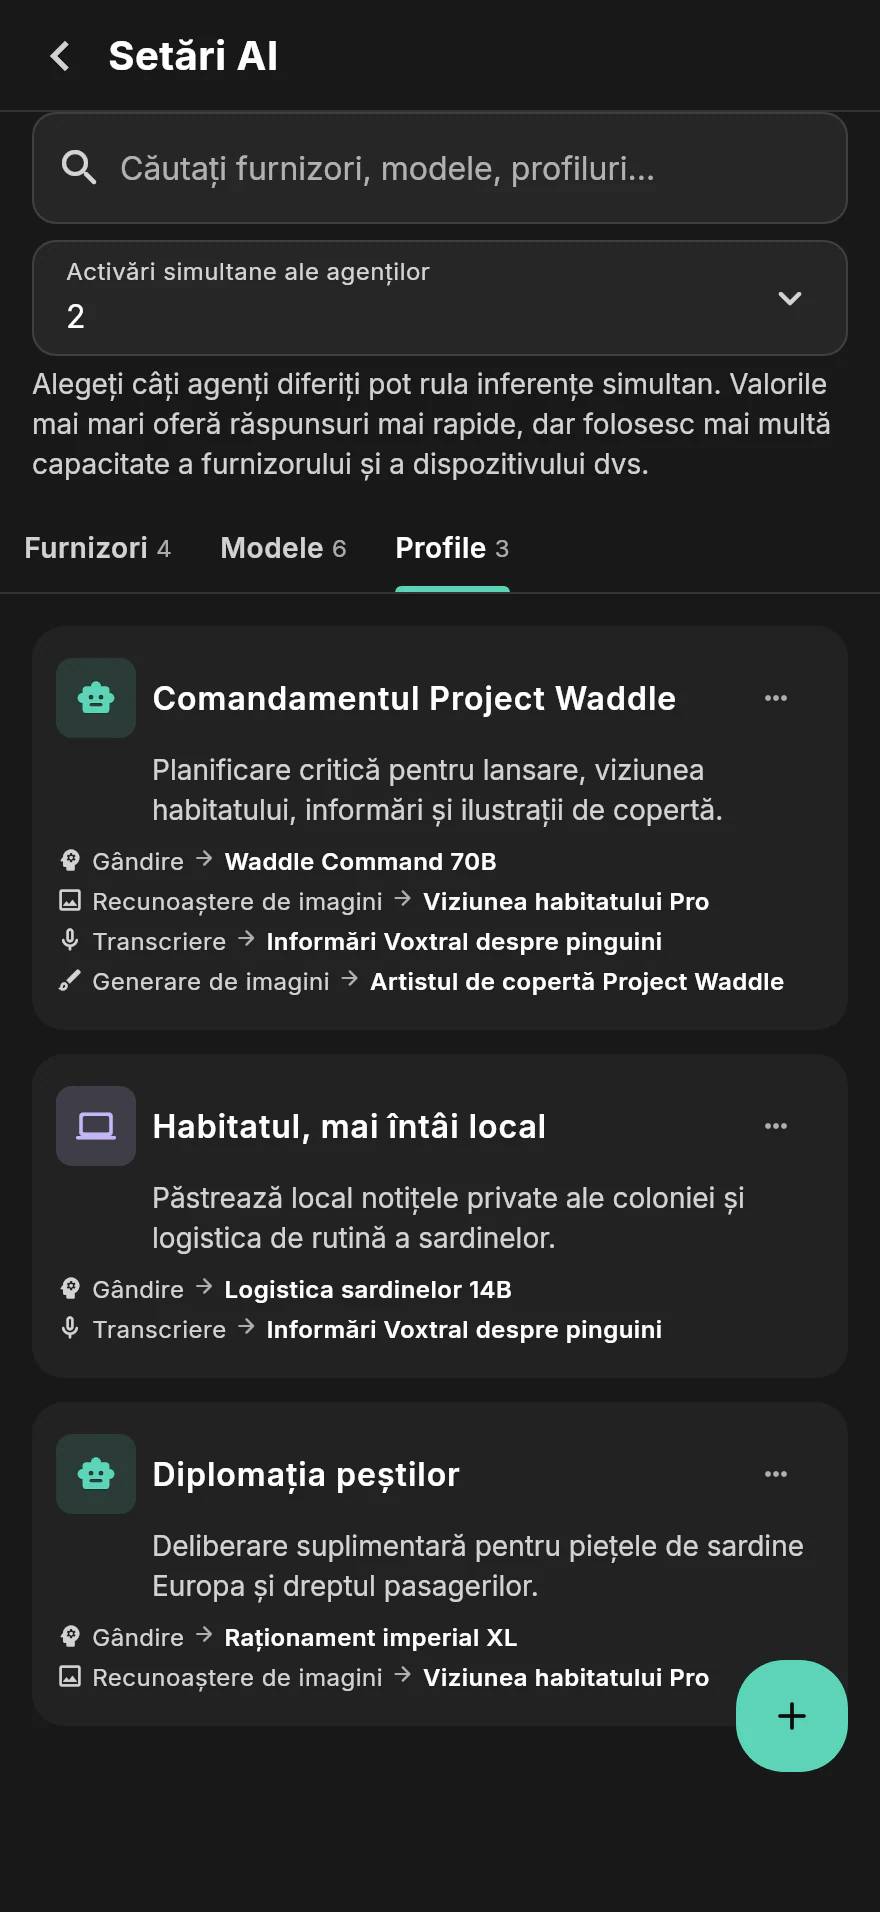Select Raționament imperial XL model
The height and width of the screenshot is (1912, 880).
coord(371,1638)
